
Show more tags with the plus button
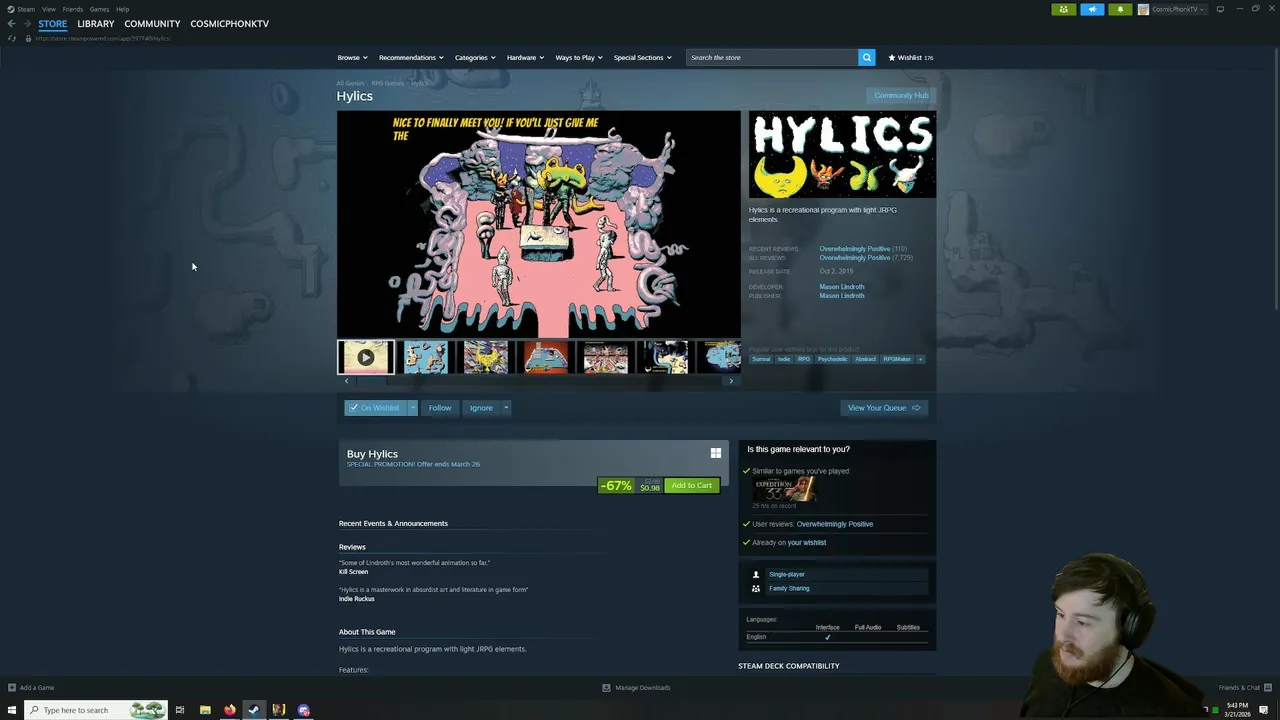[x=920, y=359]
